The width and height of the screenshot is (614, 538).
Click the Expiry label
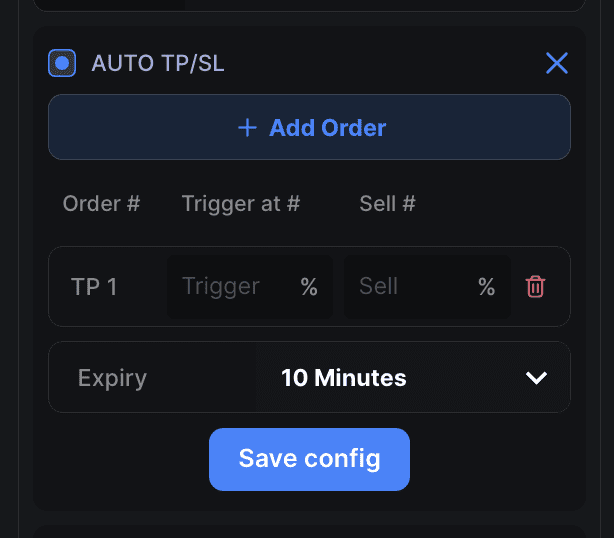click(x=112, y=378)
